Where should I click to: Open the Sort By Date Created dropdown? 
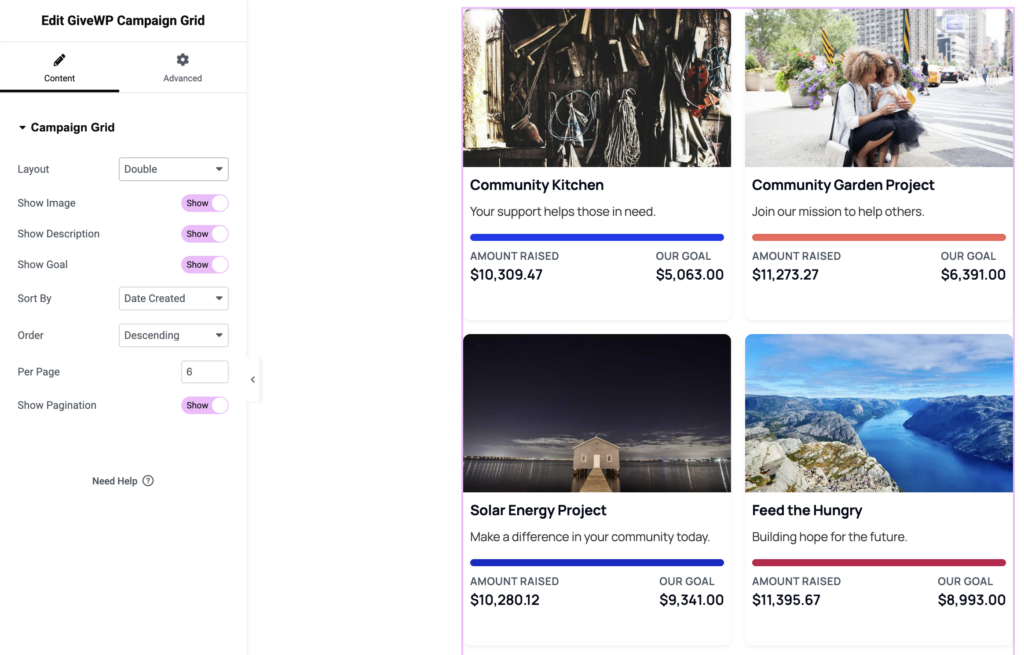(x=173, y=298)
